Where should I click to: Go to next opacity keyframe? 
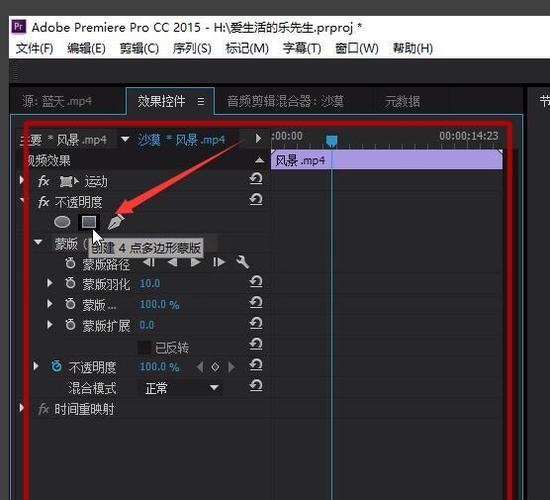point(231,367)
